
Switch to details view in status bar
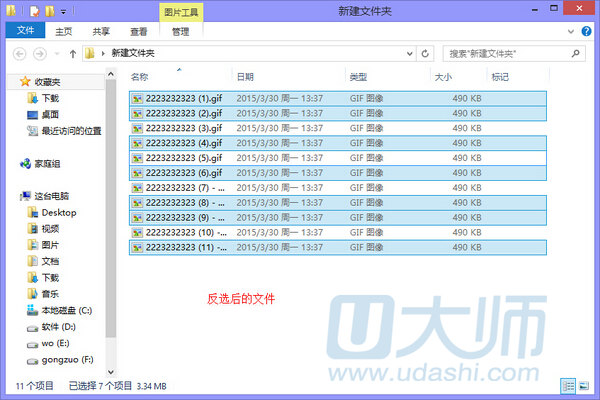point(568,386)
